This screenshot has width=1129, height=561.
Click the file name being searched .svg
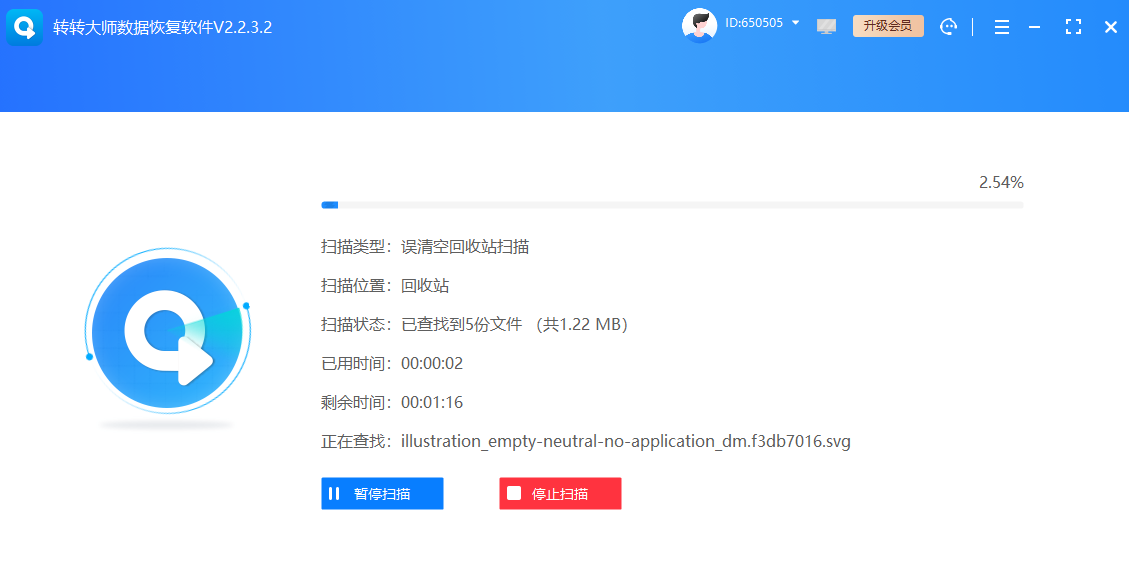tap(626, 441)
